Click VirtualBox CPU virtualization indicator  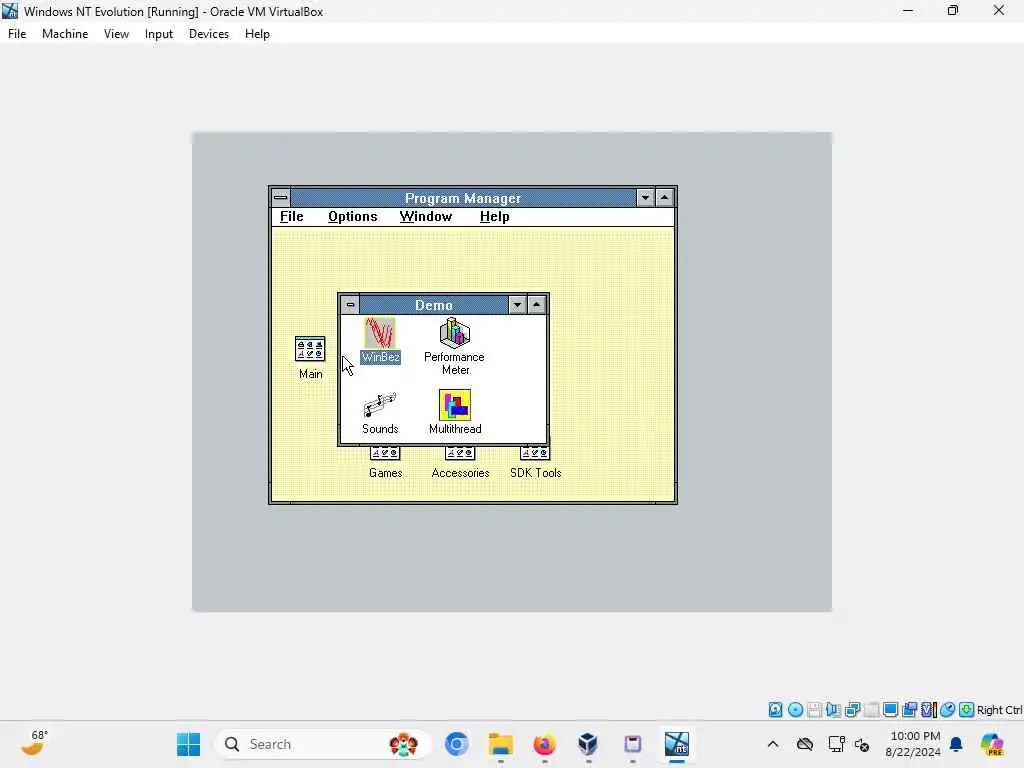pos(929,710)
